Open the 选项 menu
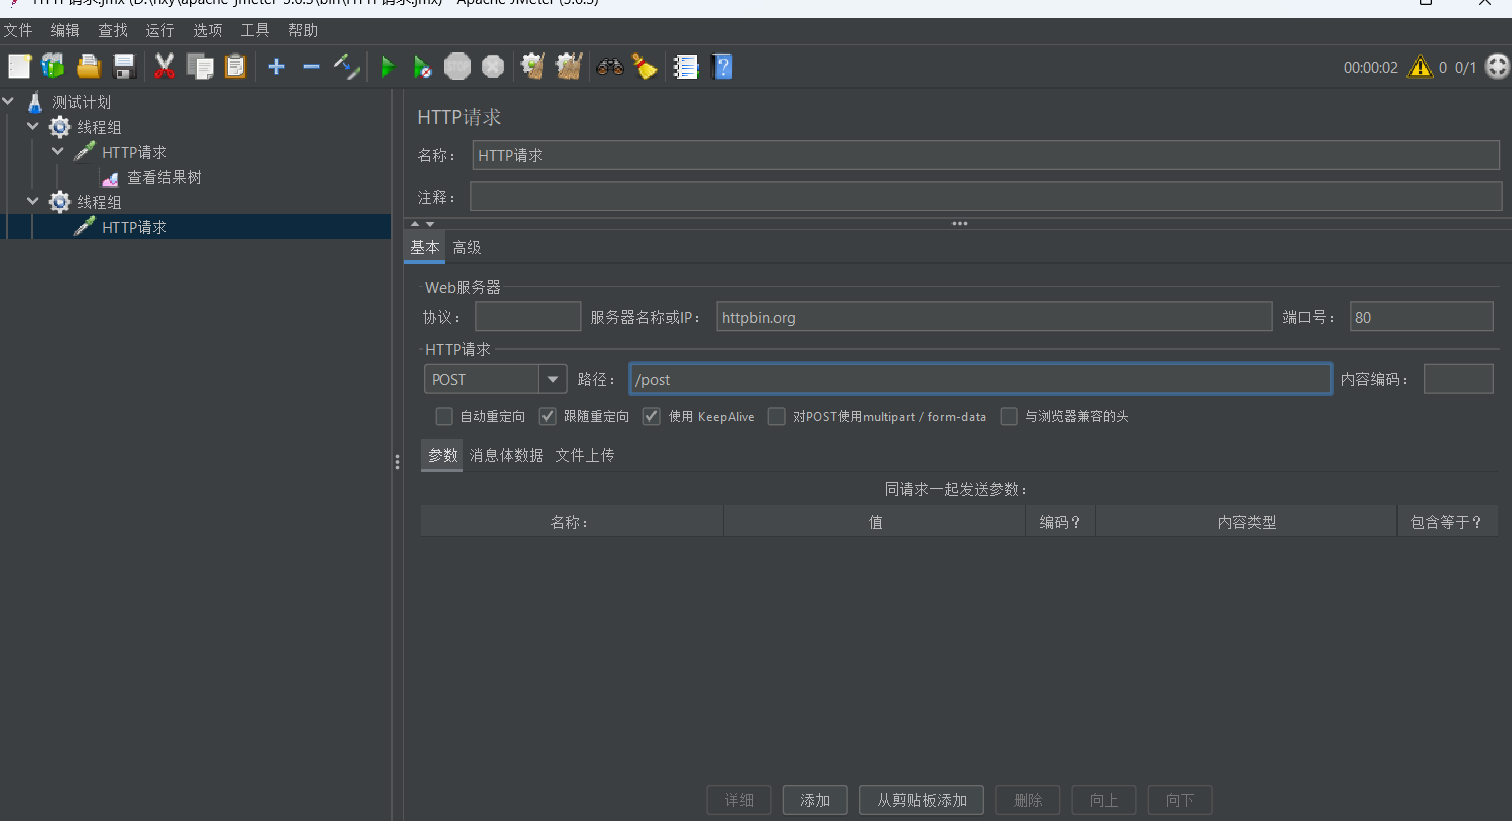 (x=207, y=30)
